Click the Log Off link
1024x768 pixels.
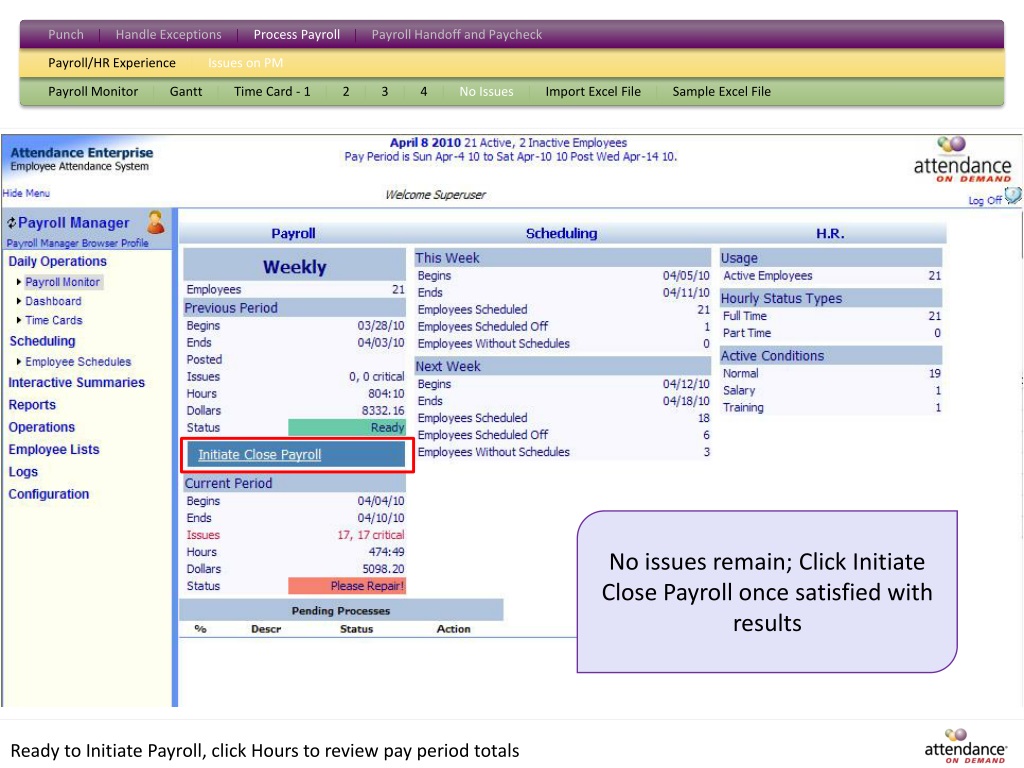[985, 200]
